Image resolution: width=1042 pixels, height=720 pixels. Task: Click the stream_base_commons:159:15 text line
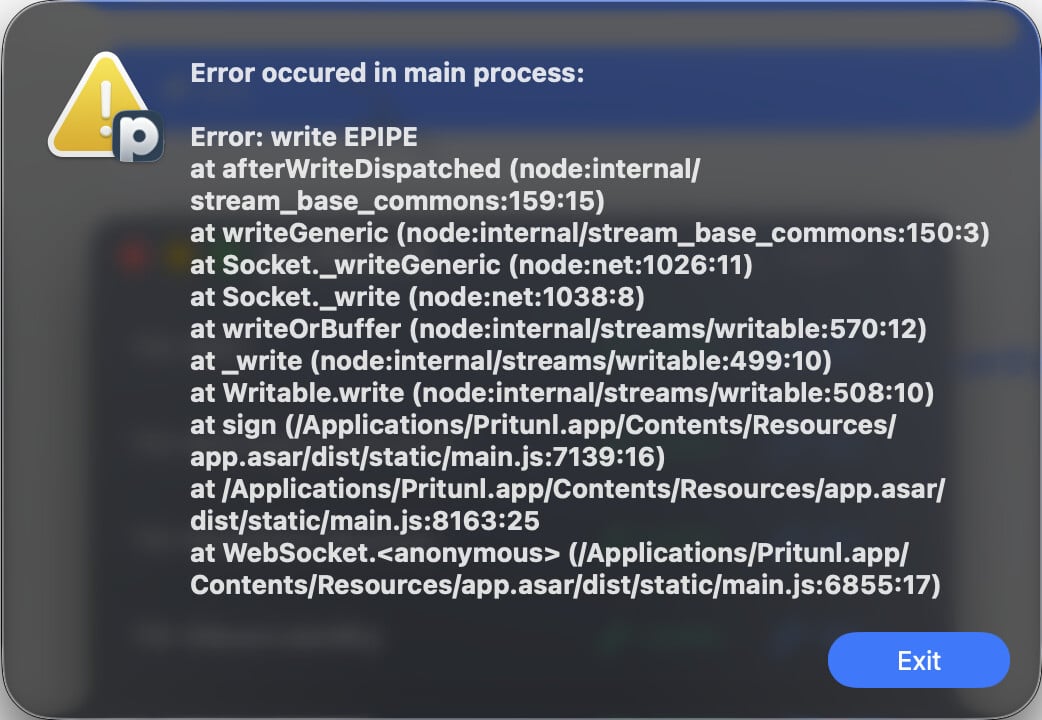point(397,201)
